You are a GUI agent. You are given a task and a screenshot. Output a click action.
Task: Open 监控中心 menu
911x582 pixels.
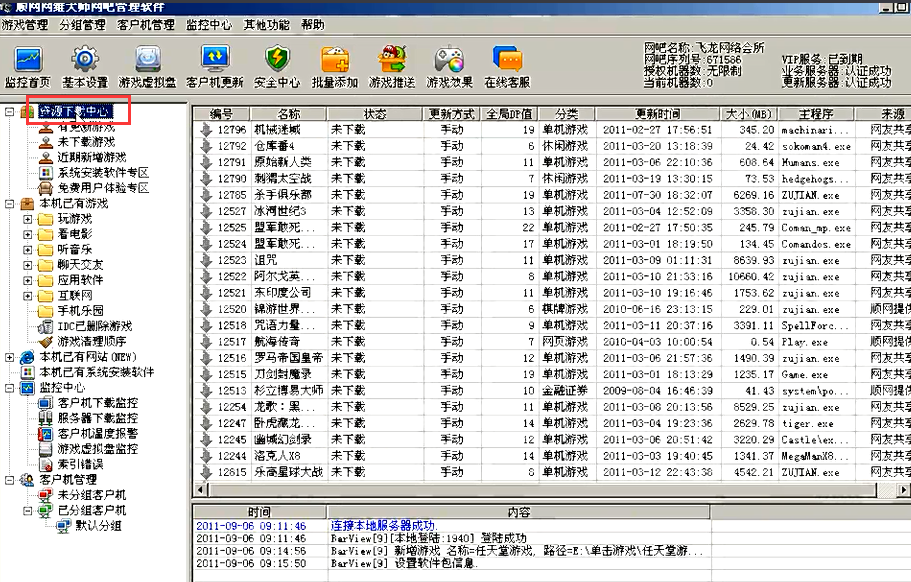click(209, 25)
